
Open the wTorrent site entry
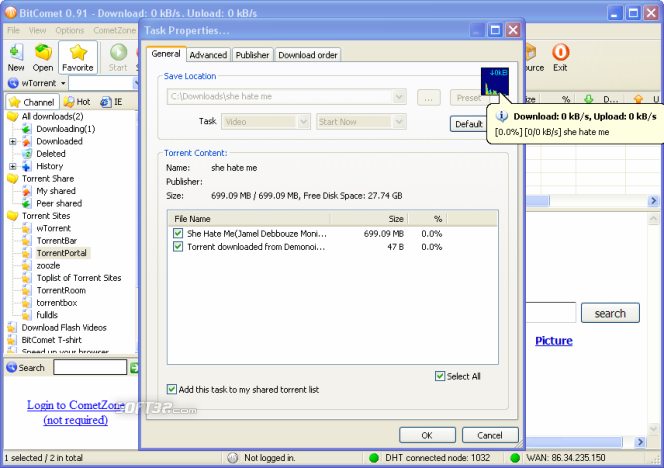(x=53, y=228)
